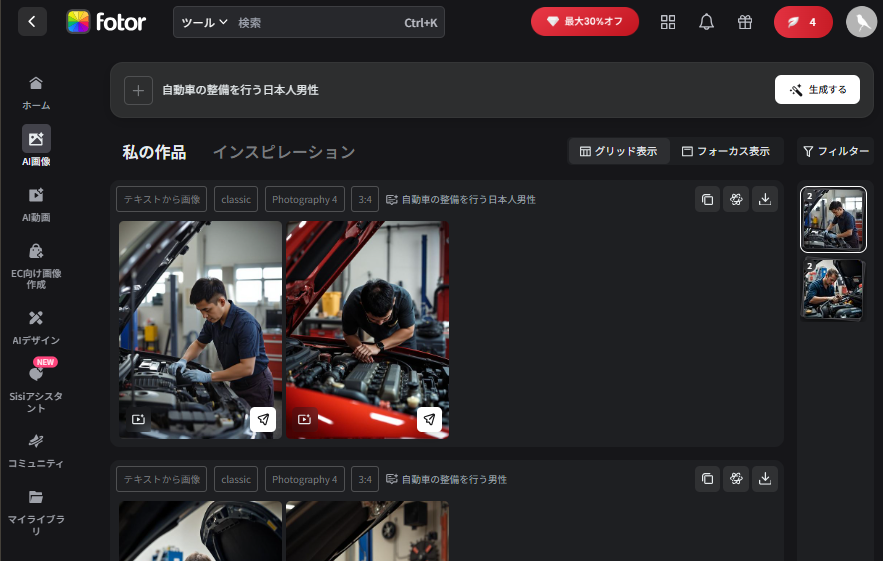Copy the first prompt with copy icon
This screenshot has width=883, height=561.
(707, 199)
